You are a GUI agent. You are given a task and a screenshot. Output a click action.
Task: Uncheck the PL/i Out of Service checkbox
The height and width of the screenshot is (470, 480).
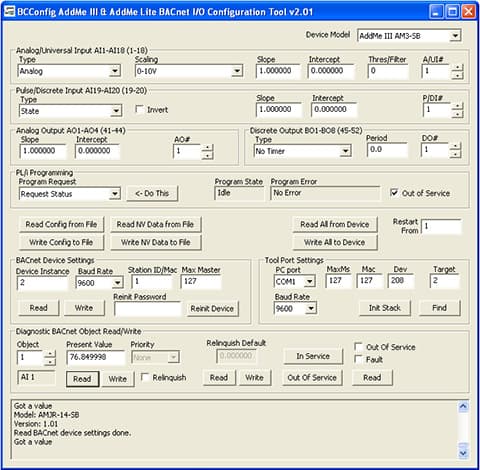(394, 193)
